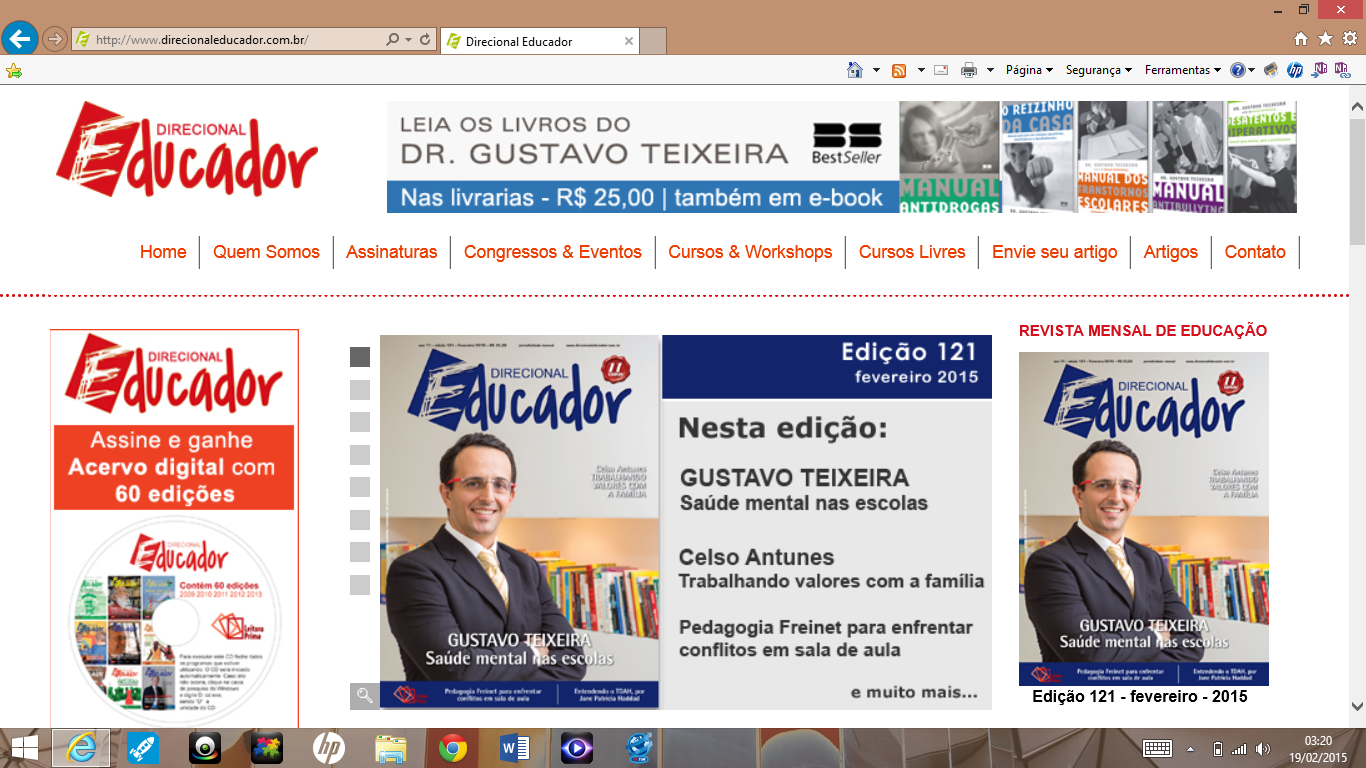This screenshot has height=768, width=1366.
Task: Click the Dr. Gustavo Teixeira books banner
Action: (841, 157)
